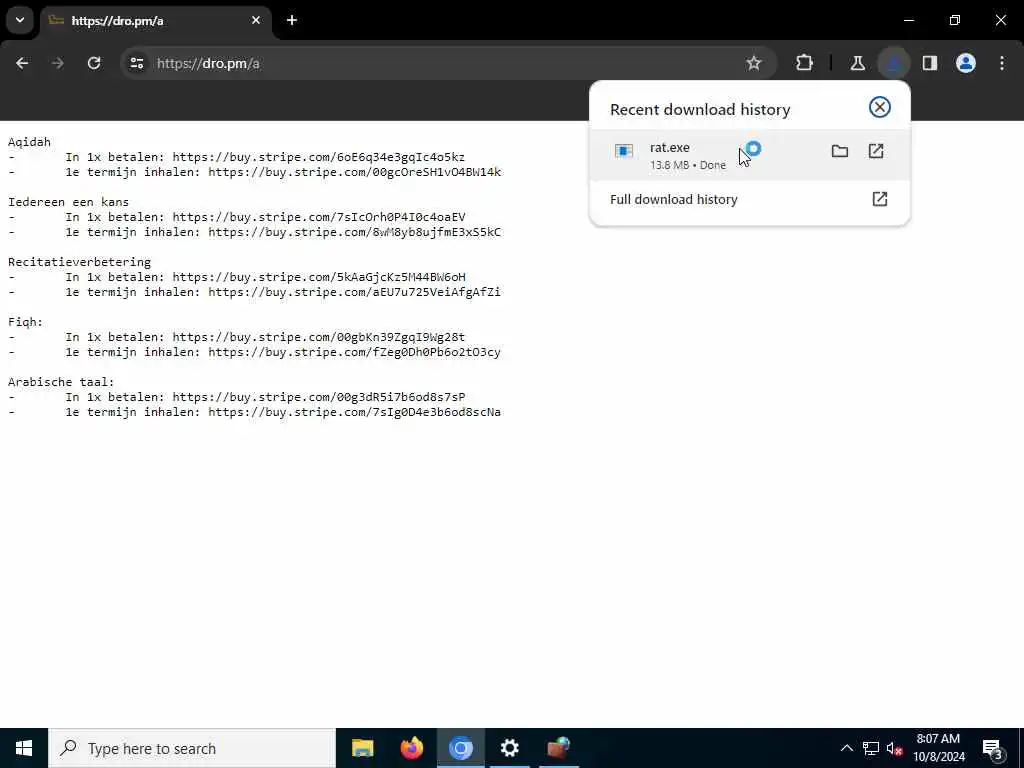Screen dimensions: 1024x768
Task: Click Recitatieverbetering heading text
Action: click(79, 262)
